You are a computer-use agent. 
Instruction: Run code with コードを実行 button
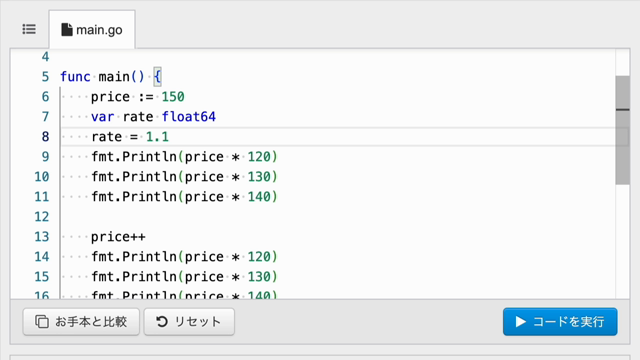point(560,322)
